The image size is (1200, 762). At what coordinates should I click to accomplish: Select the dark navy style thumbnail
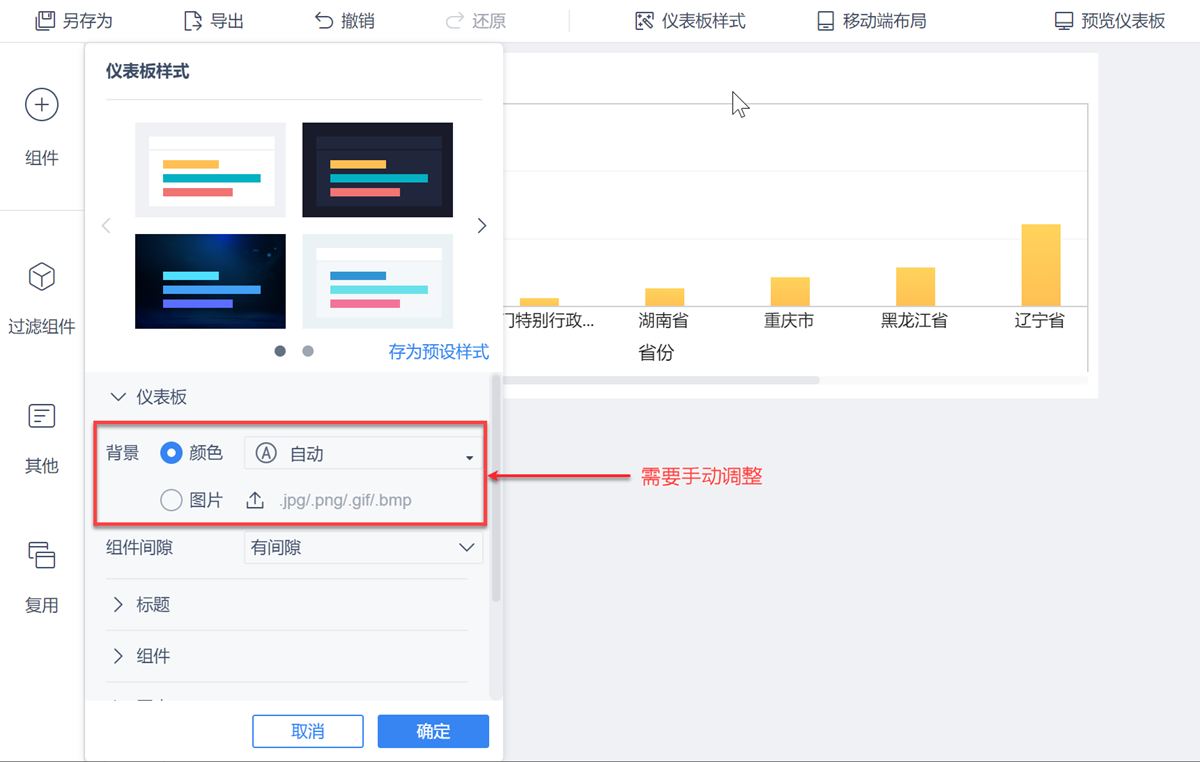click(x=378, y=170)
